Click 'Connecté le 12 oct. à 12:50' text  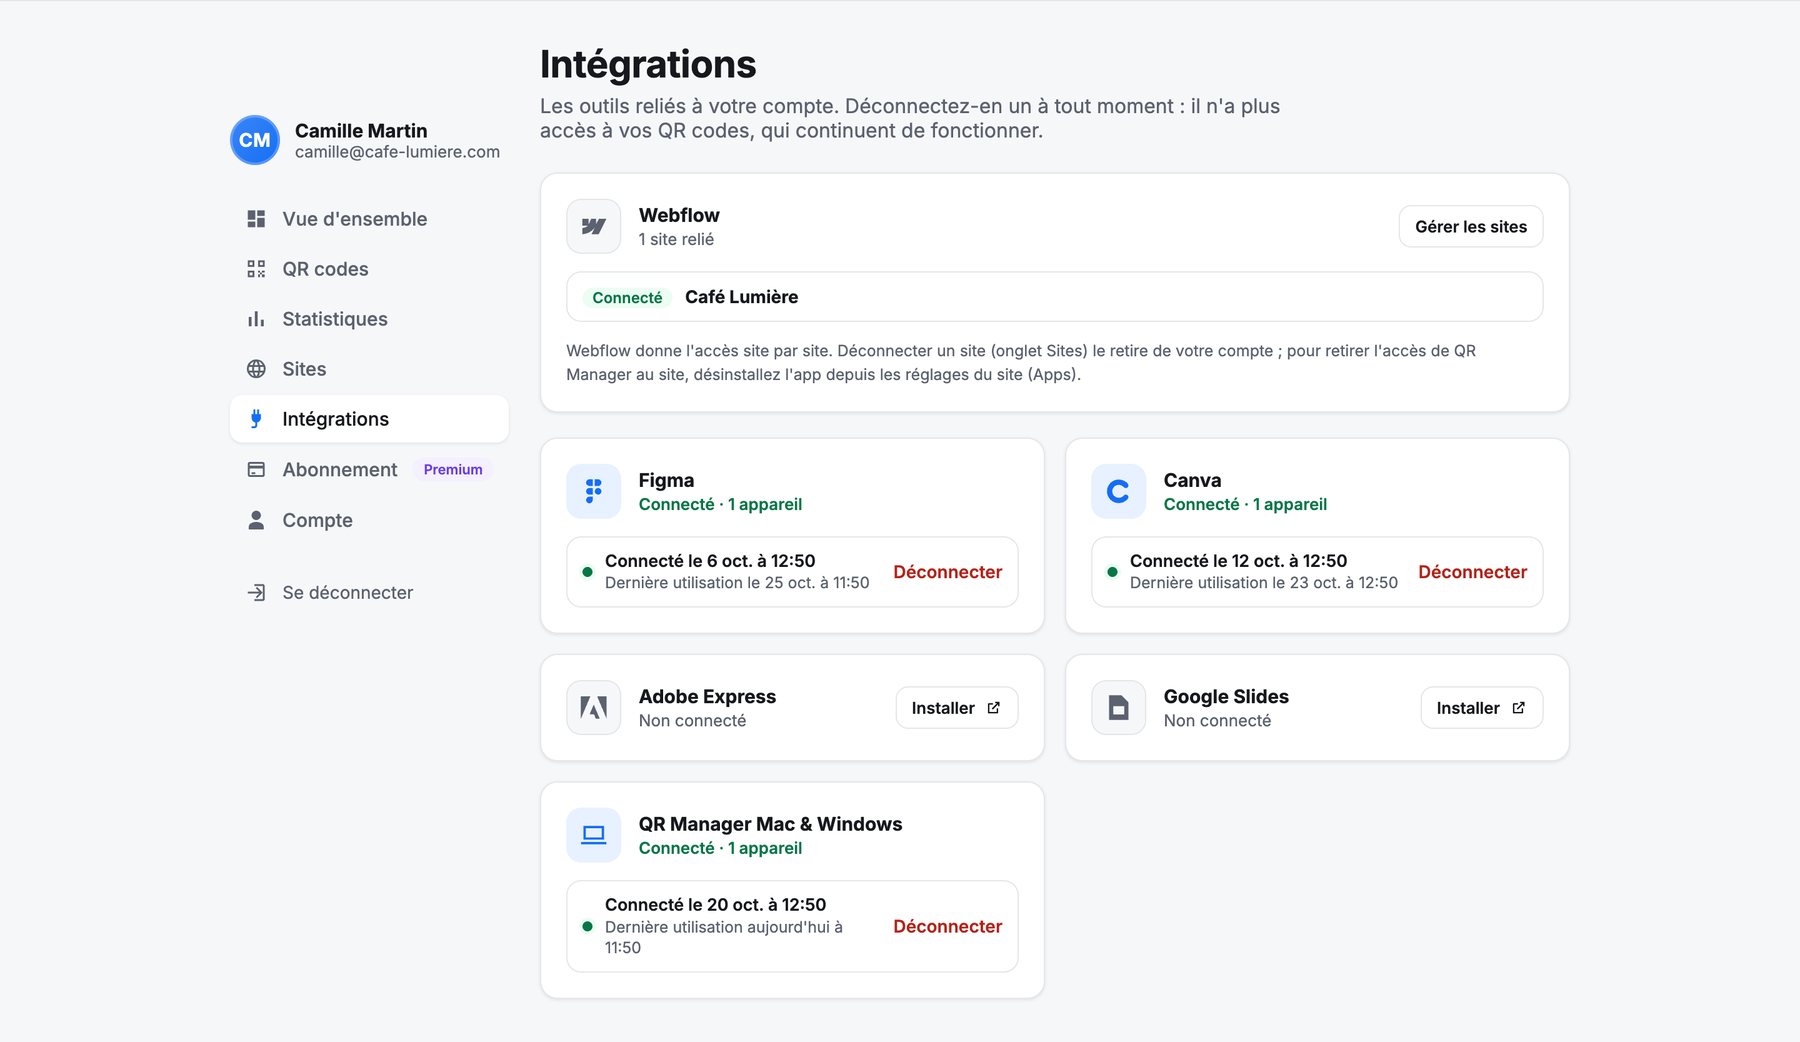[x=1238, y=561]
